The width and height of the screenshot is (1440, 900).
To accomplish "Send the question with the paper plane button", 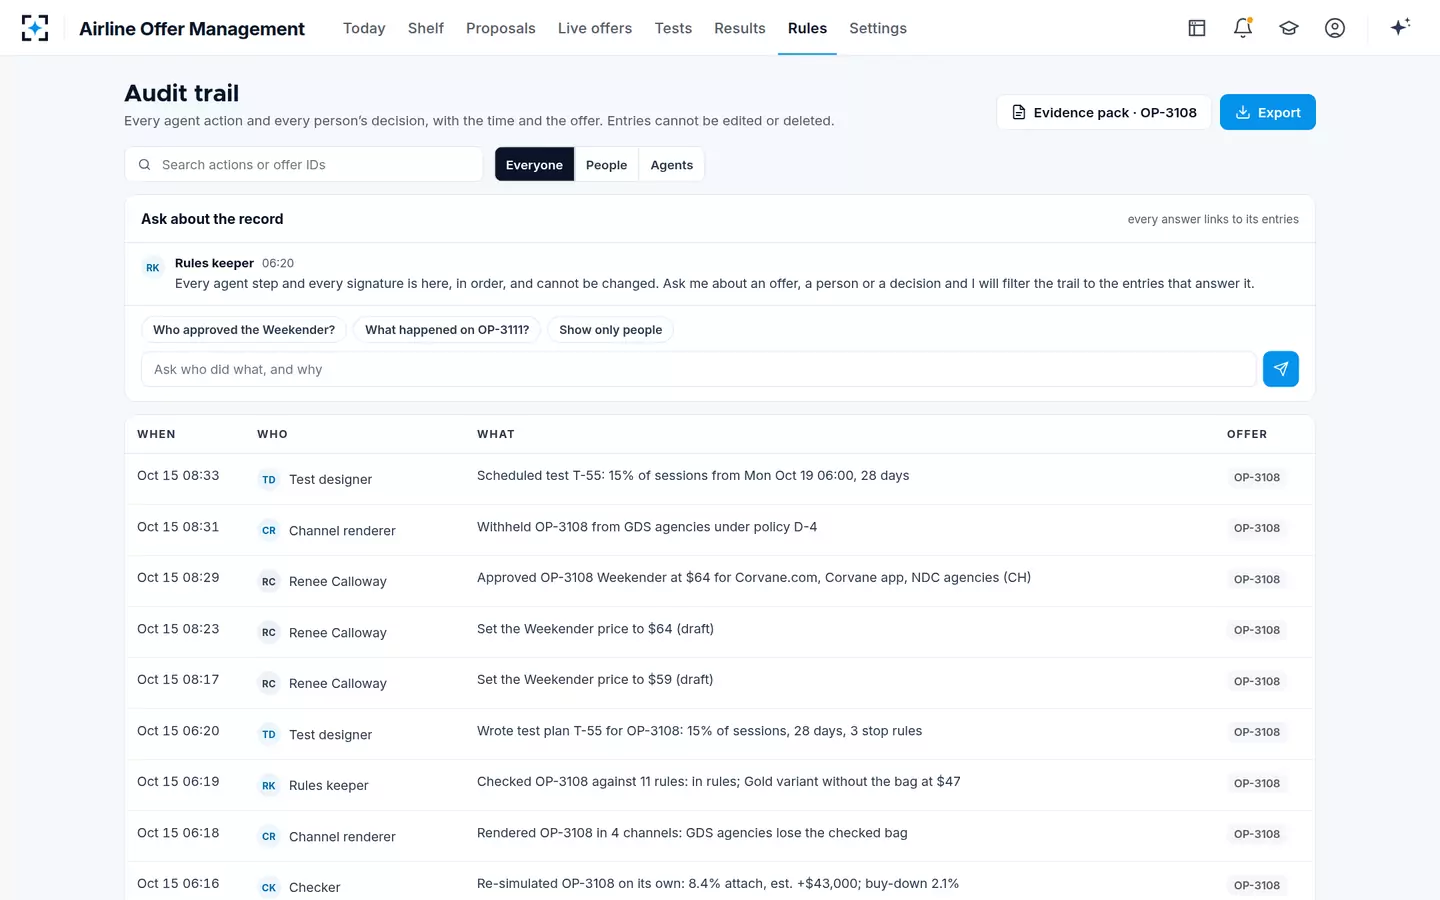I will click(1281, 369).
